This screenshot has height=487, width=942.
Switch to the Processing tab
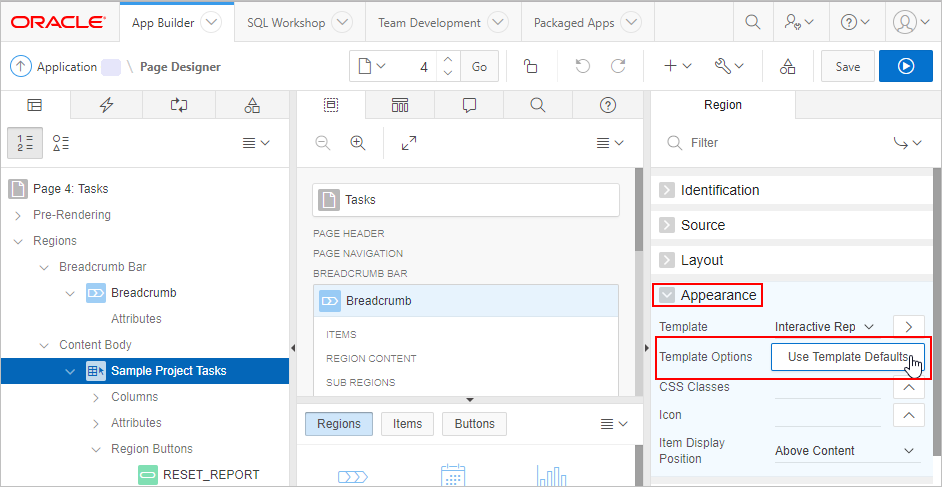pos(179,105)
